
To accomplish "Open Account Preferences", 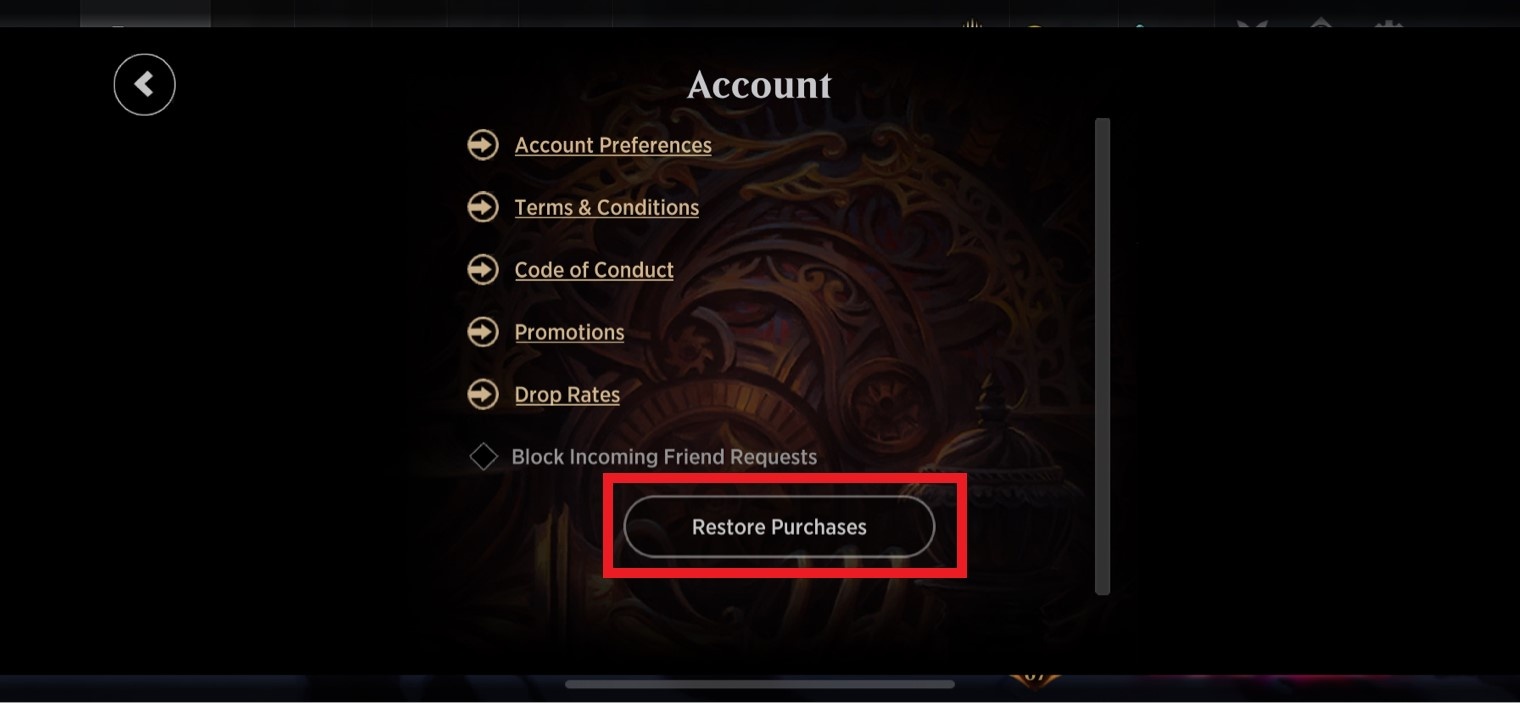I will 612,145.
